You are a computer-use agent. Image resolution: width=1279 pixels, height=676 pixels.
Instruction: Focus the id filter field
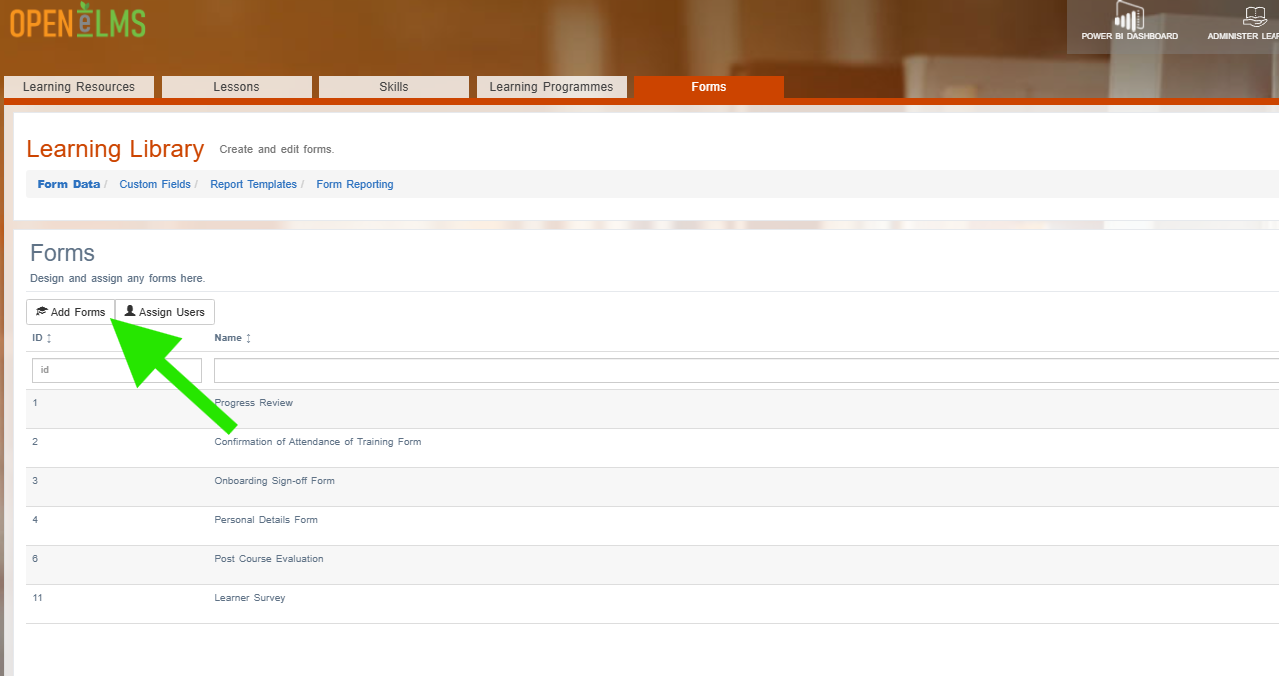[117, 370]
